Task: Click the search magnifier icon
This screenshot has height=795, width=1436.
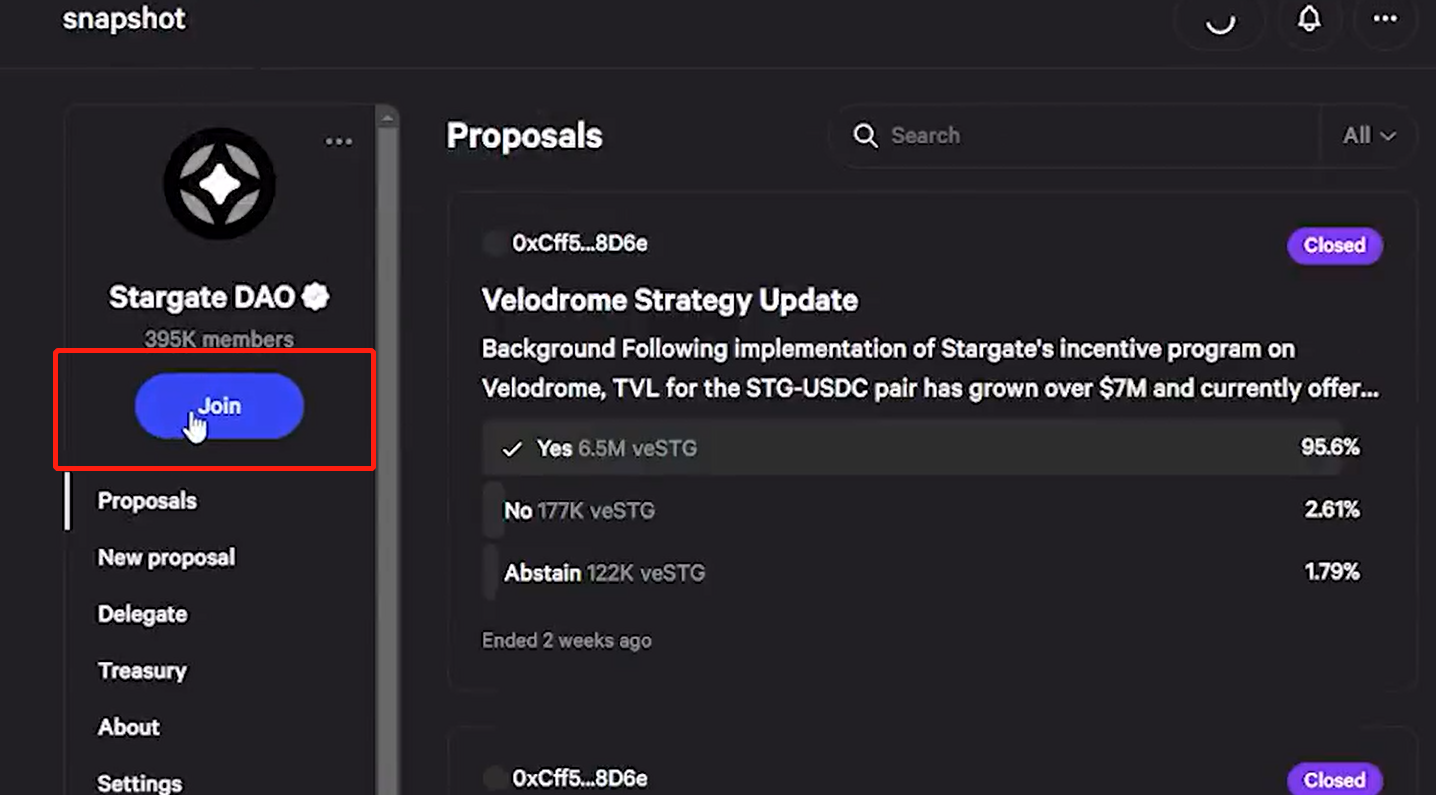Action: (x=865, y=136)
